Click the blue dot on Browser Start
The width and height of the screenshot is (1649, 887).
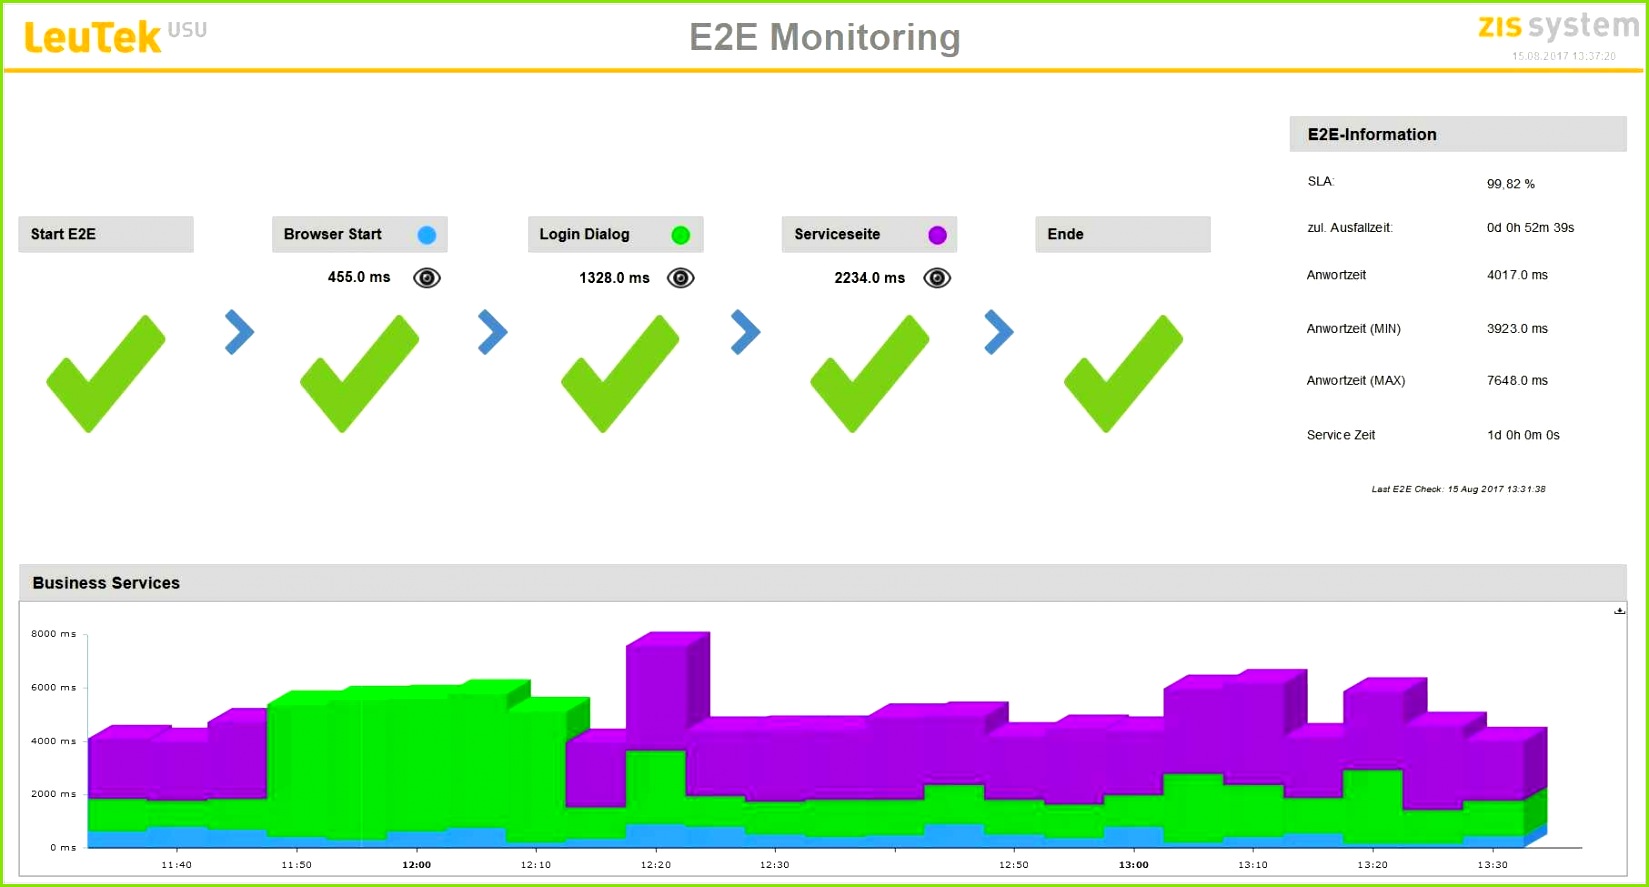(427, 235)
